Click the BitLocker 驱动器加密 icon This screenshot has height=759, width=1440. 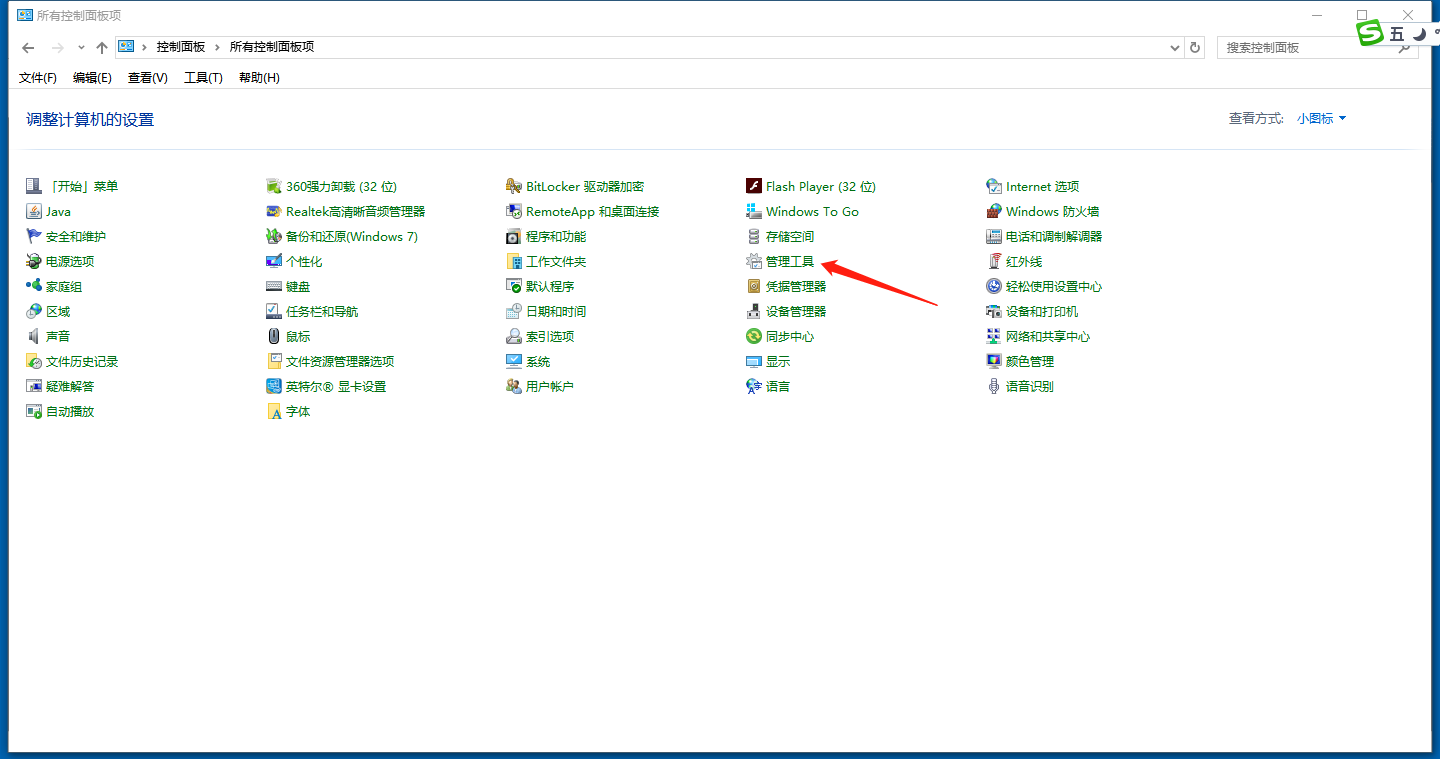(x=514, y=186)
